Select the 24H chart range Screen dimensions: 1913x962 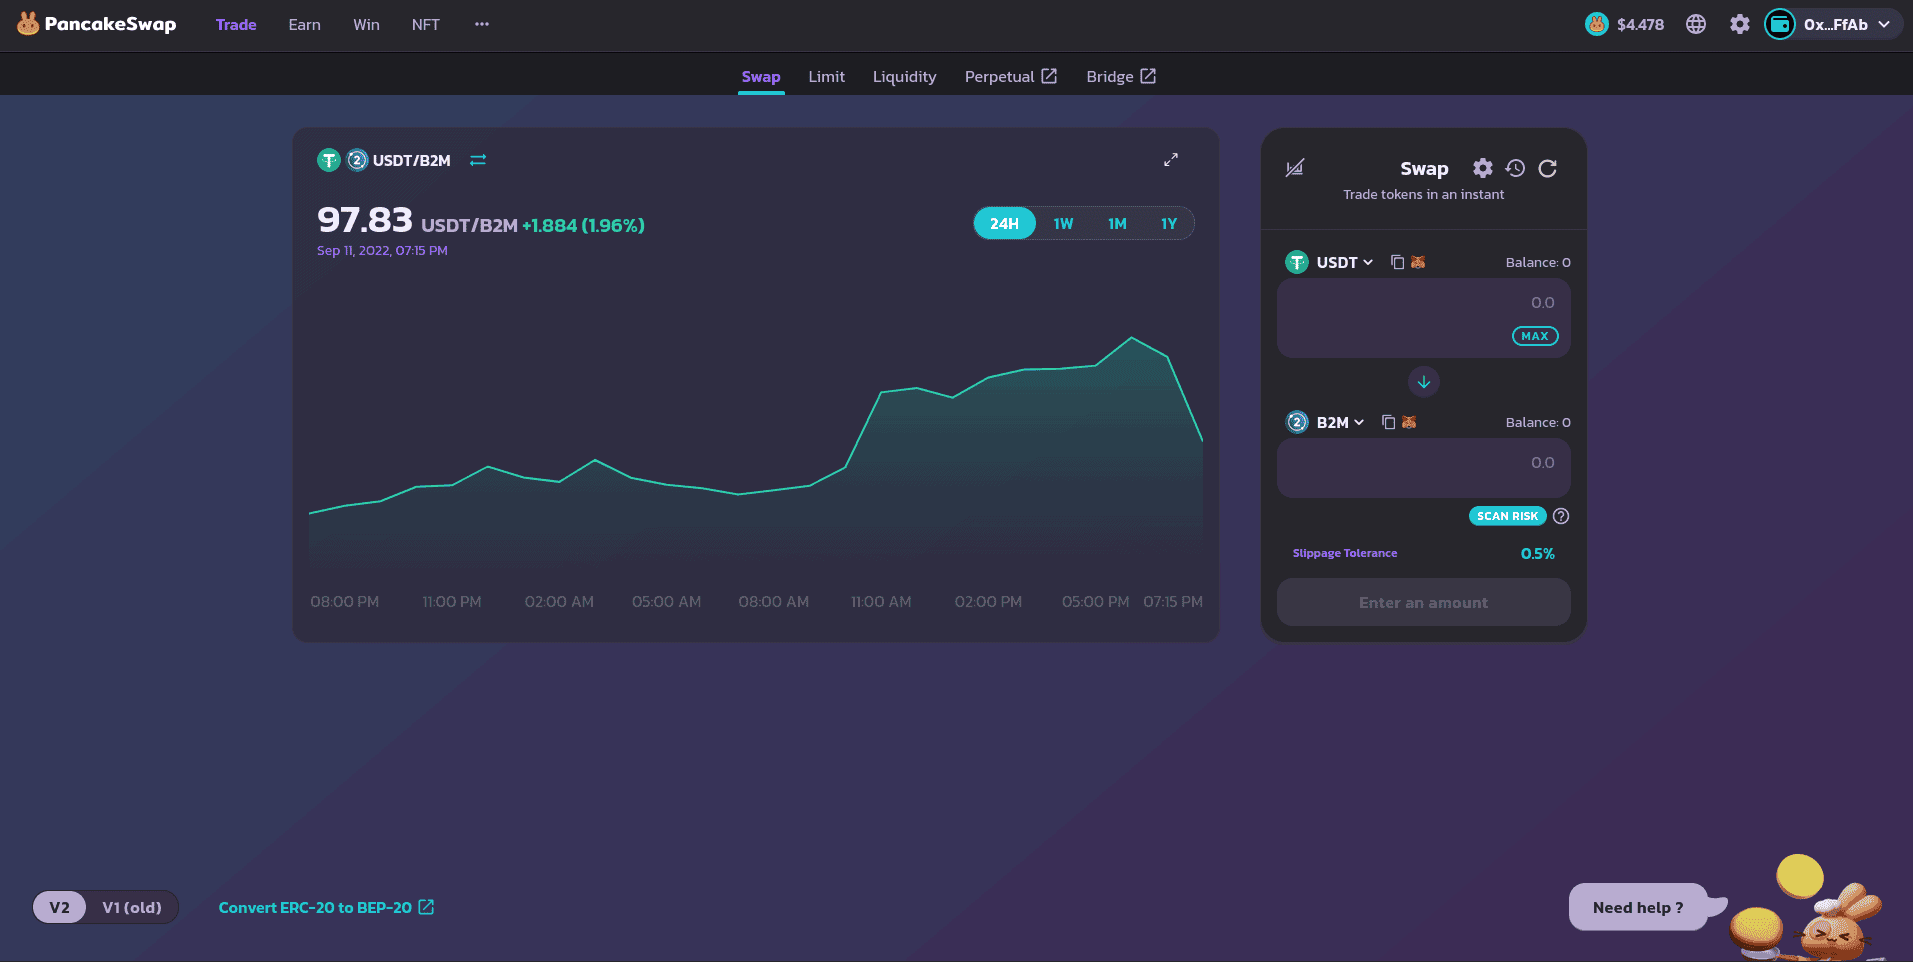[x=1004, y=224]
